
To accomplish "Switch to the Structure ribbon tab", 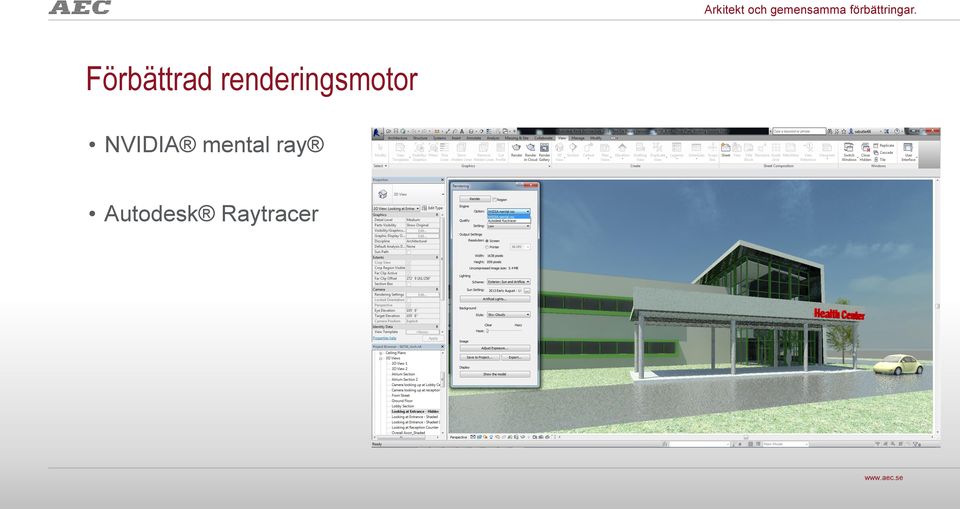I will click(420, 138).
